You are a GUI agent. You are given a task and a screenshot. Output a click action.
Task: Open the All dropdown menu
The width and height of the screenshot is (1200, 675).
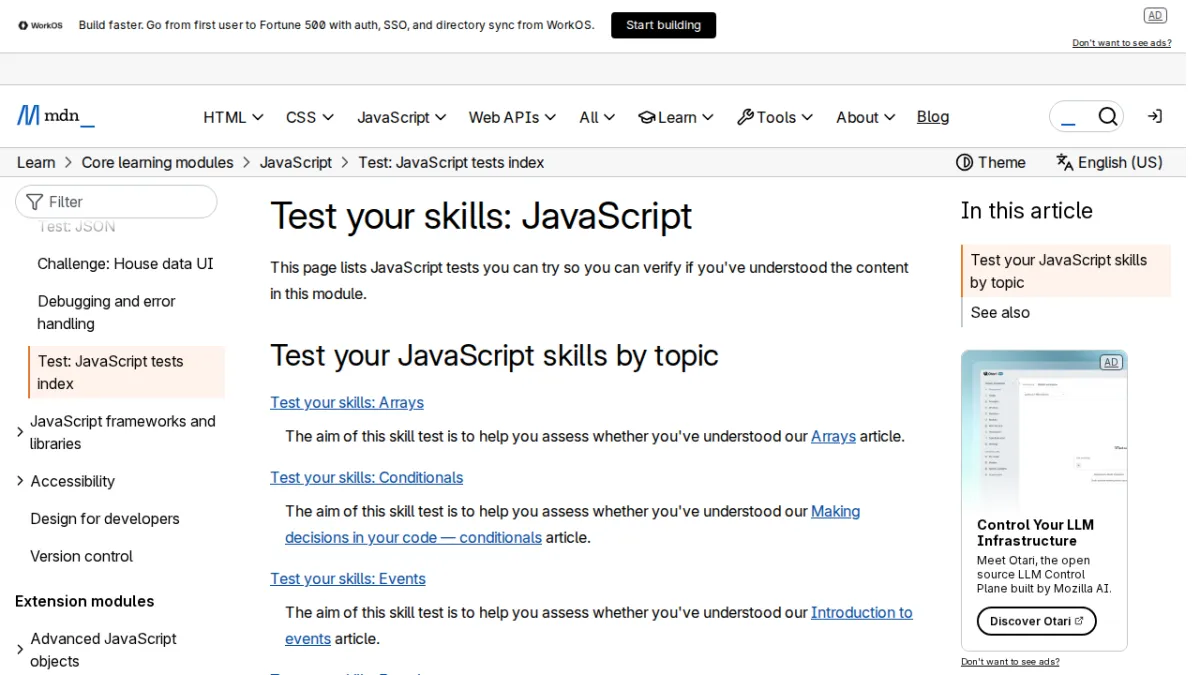[x=597, y=117]
